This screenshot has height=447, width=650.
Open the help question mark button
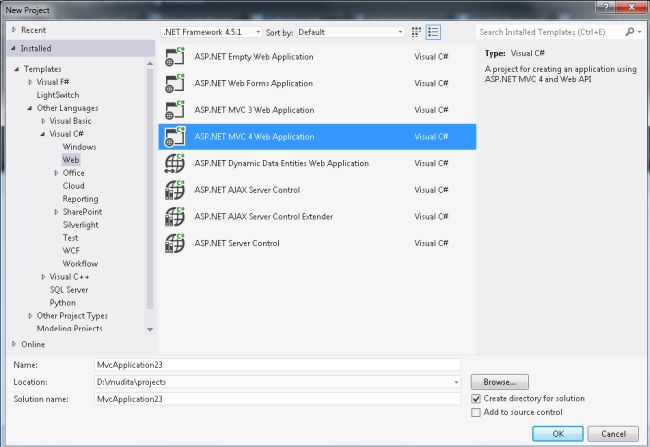606,7
